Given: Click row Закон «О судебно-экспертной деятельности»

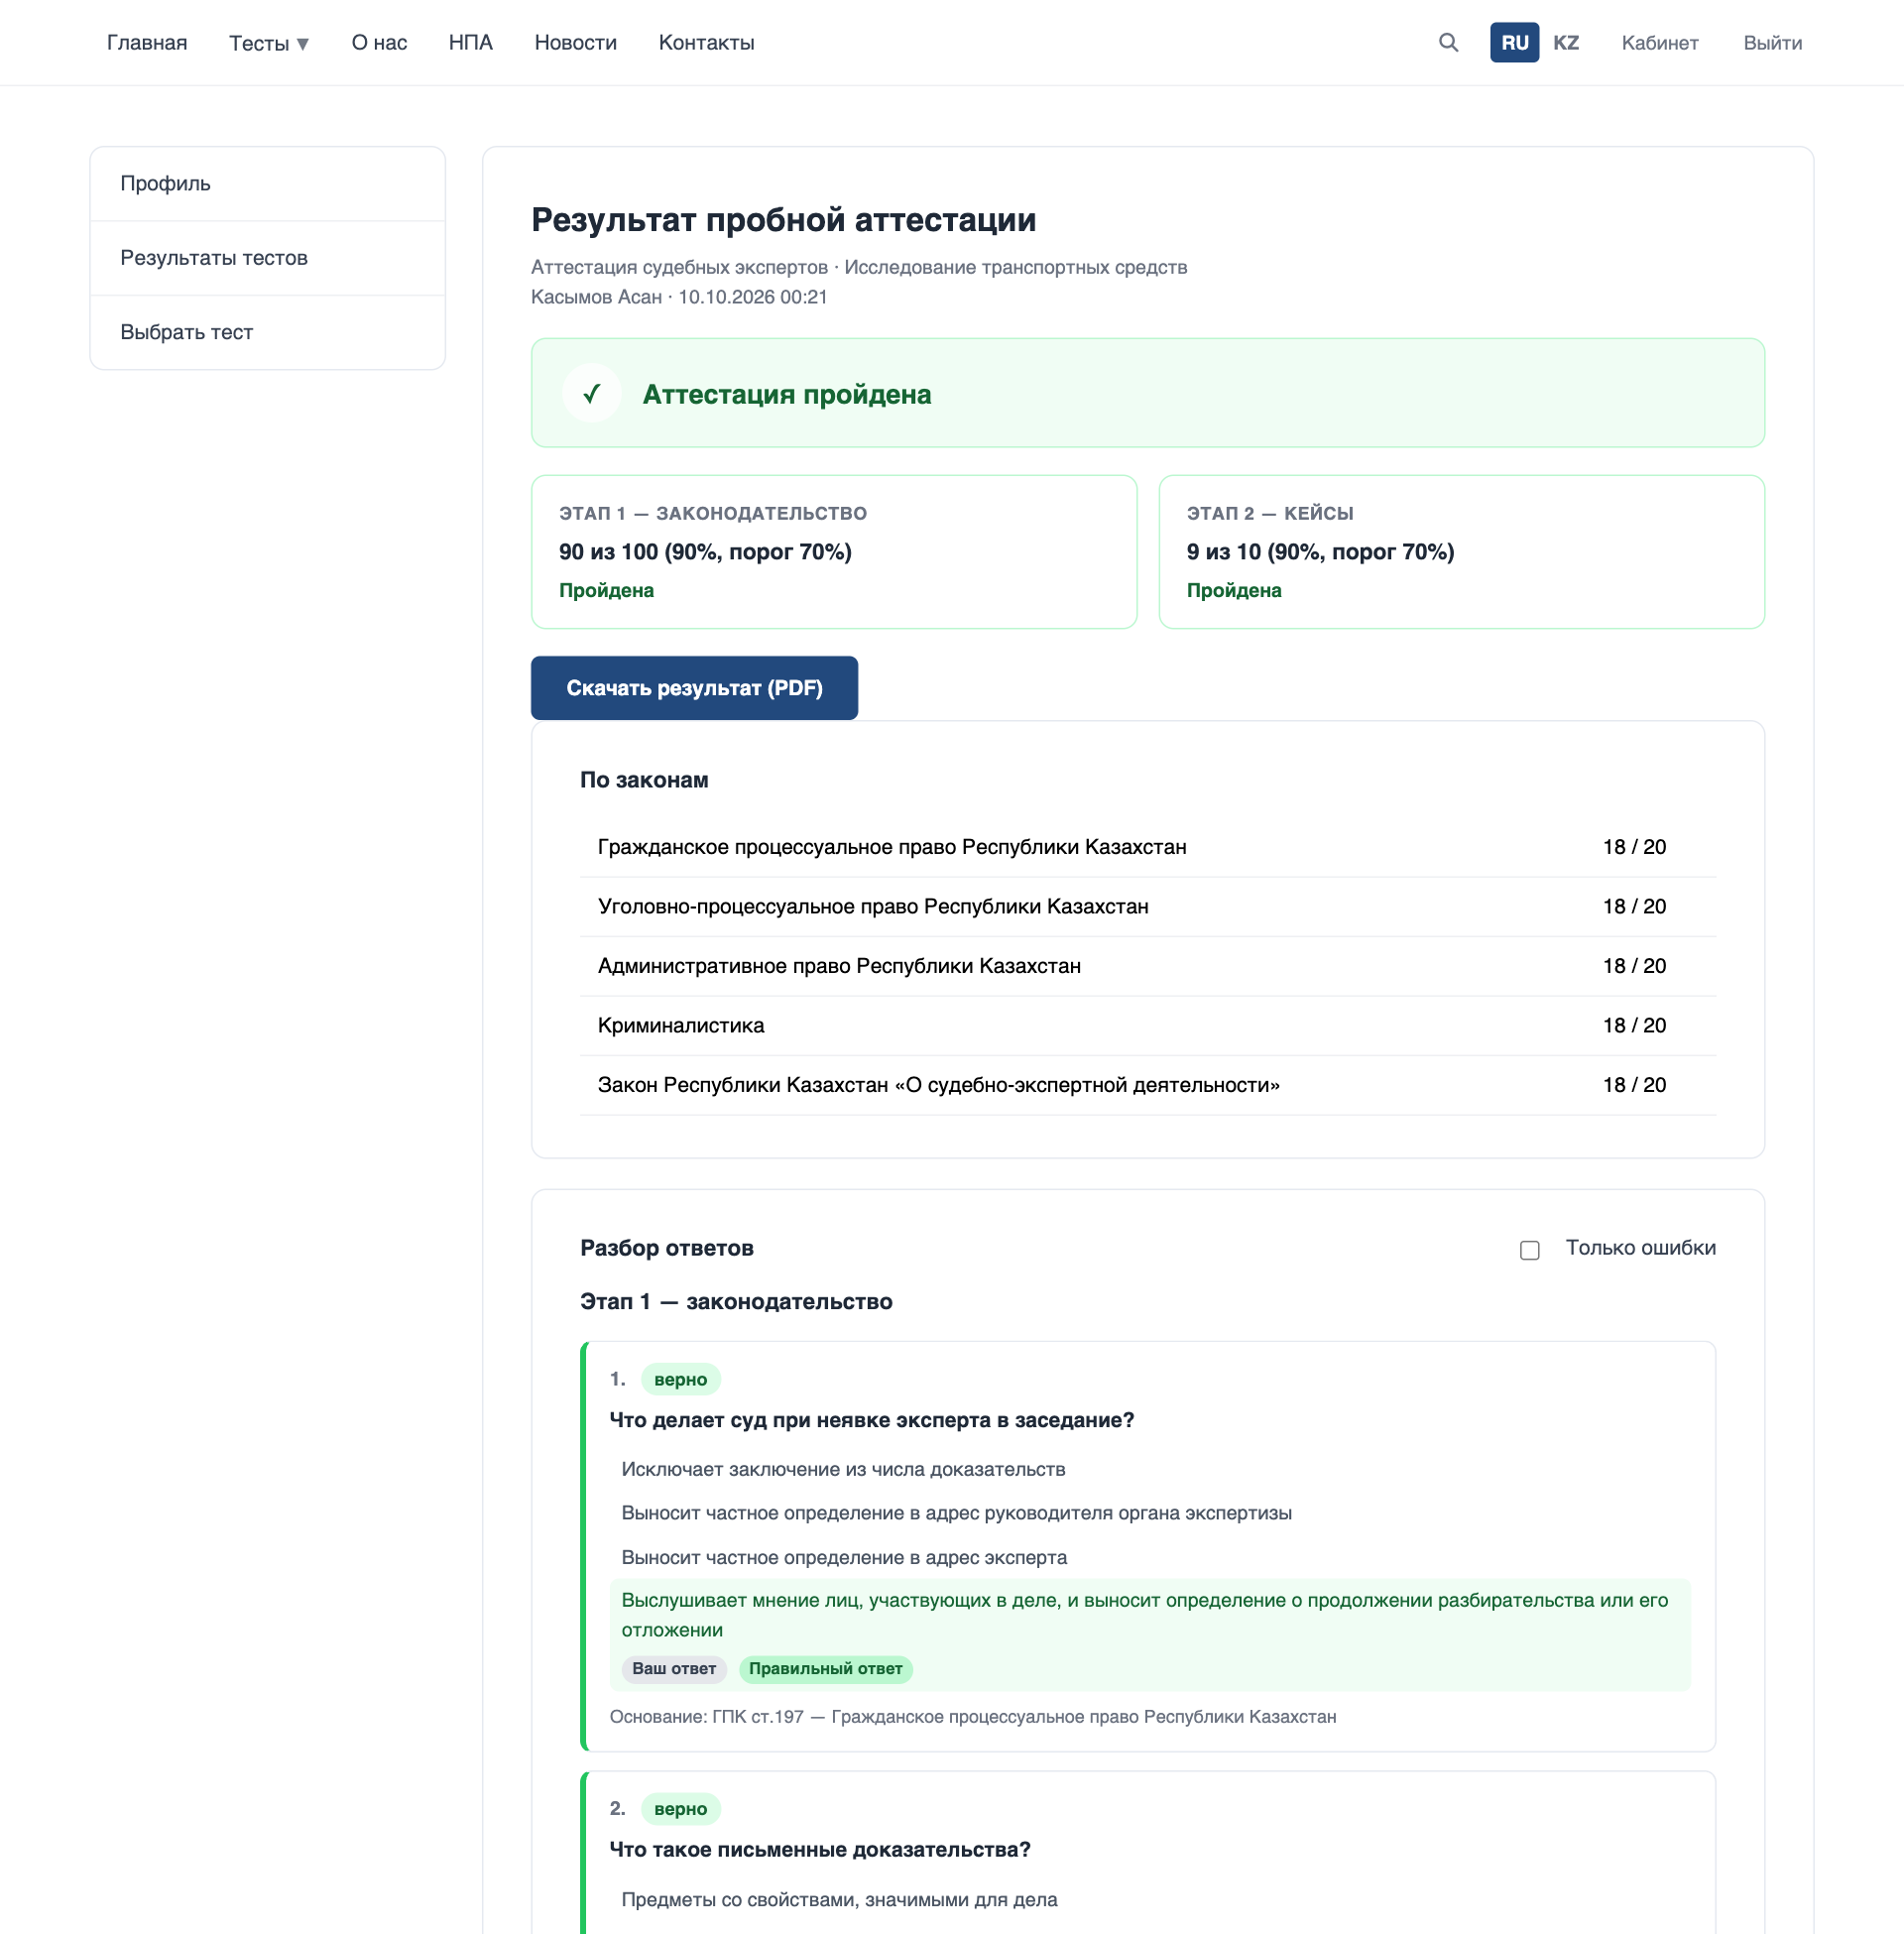Looking at the screenshot, I should (x=1148, y=1085).
